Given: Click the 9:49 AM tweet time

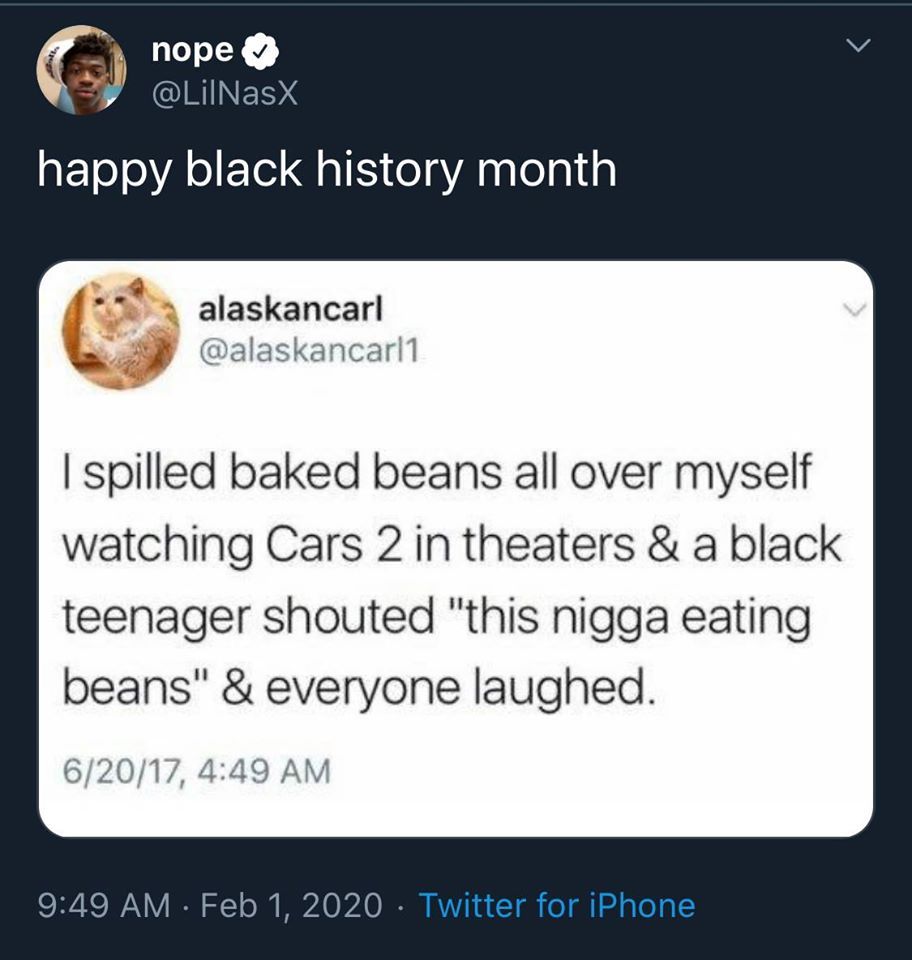Looking at the screenshot, I should point(104,905).
